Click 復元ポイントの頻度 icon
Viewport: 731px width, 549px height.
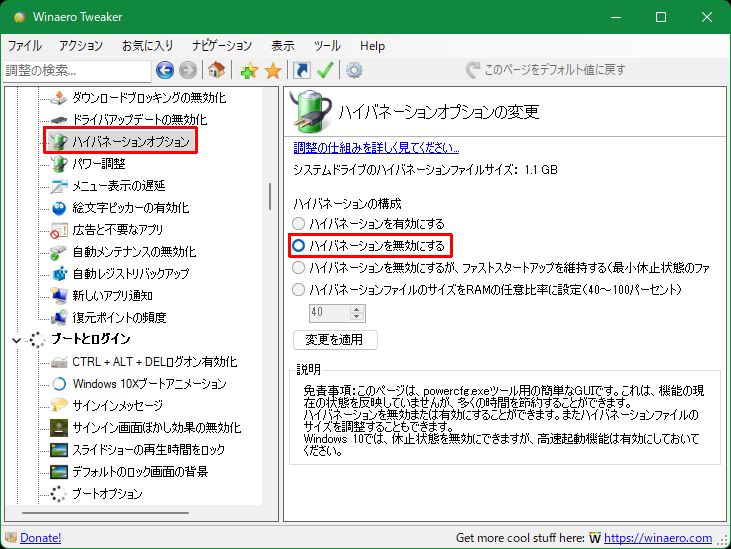point(59,317)
